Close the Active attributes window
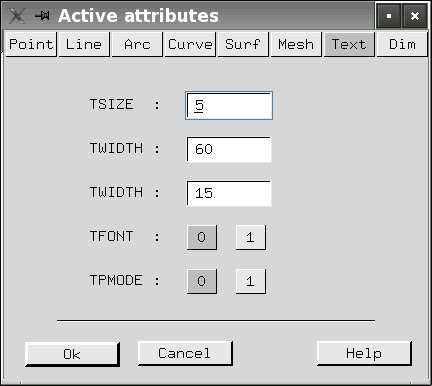 tap(415, 16)
